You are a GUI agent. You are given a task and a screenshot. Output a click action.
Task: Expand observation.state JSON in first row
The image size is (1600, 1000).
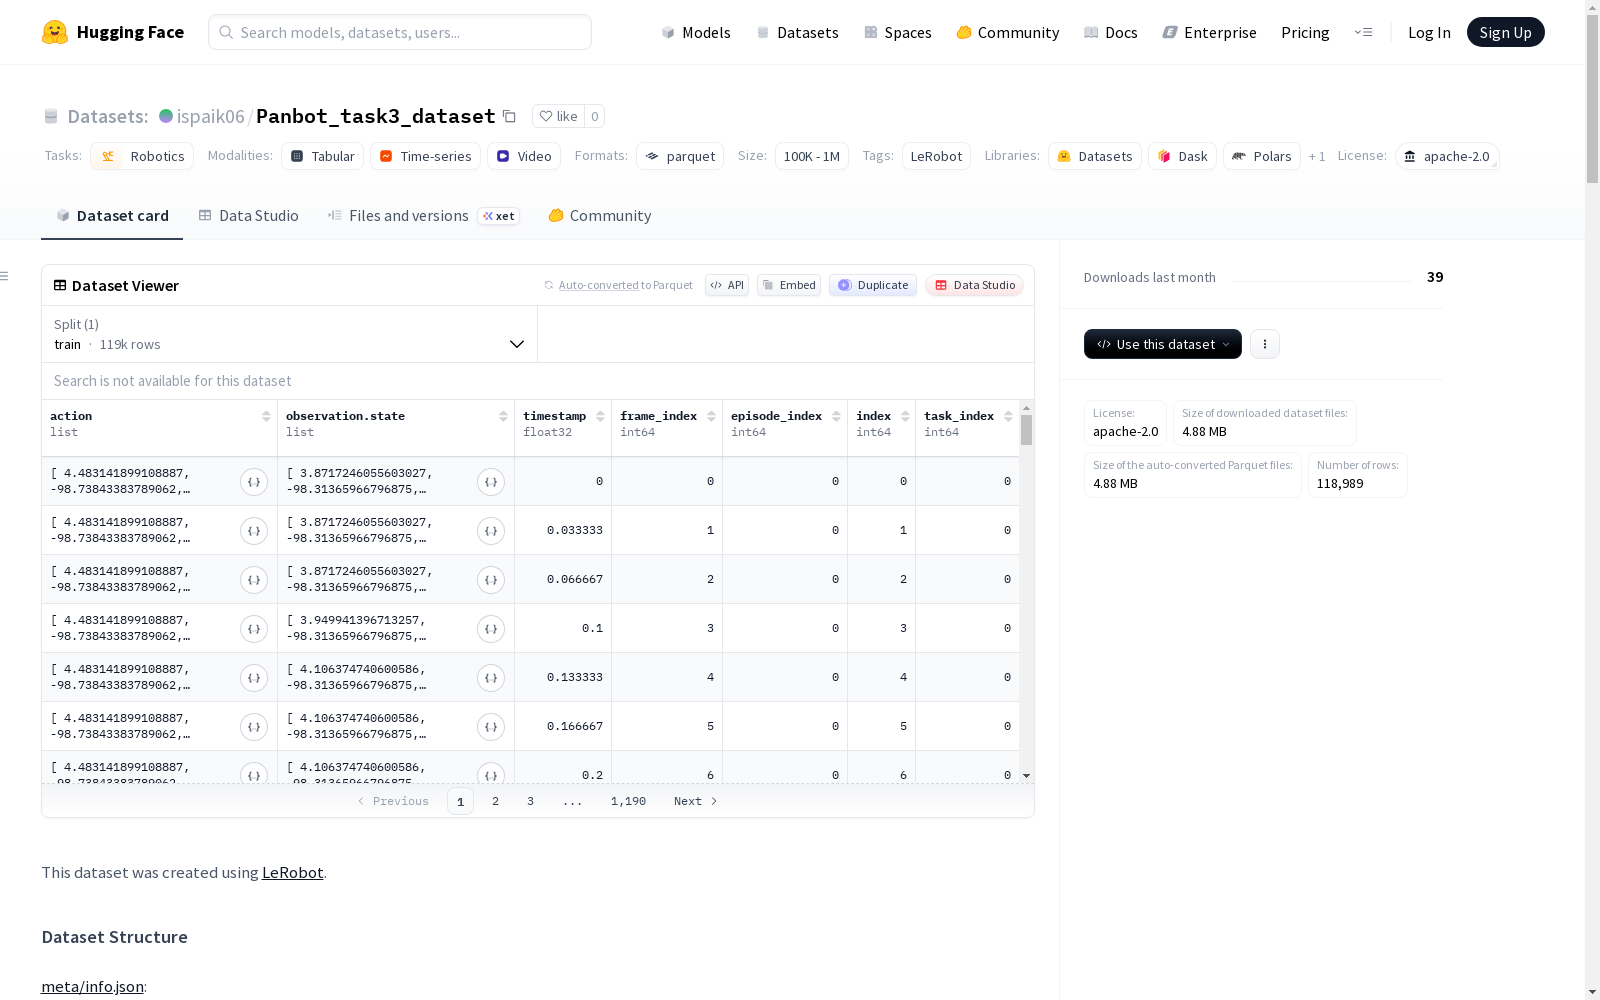coord(491,482)
